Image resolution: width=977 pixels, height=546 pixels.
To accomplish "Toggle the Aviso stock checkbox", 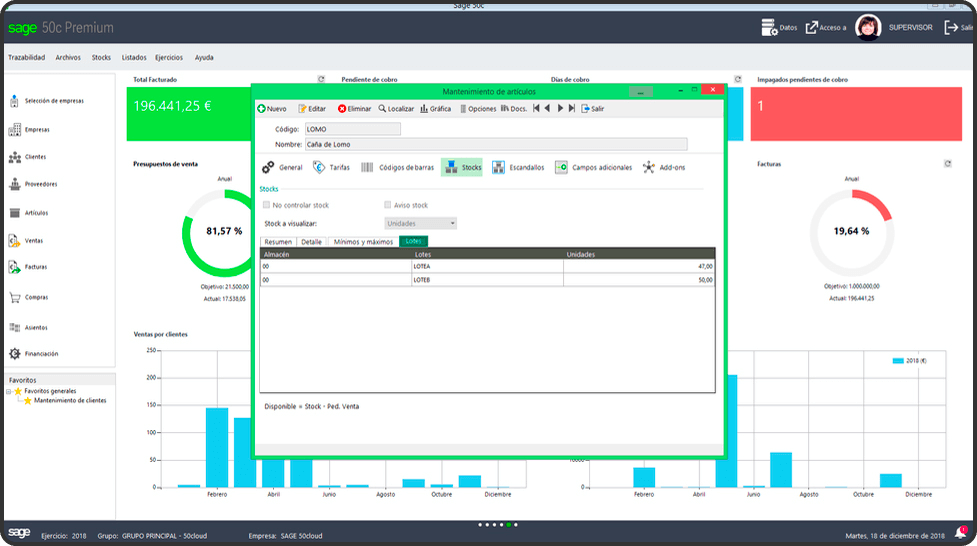I will 388,204.
